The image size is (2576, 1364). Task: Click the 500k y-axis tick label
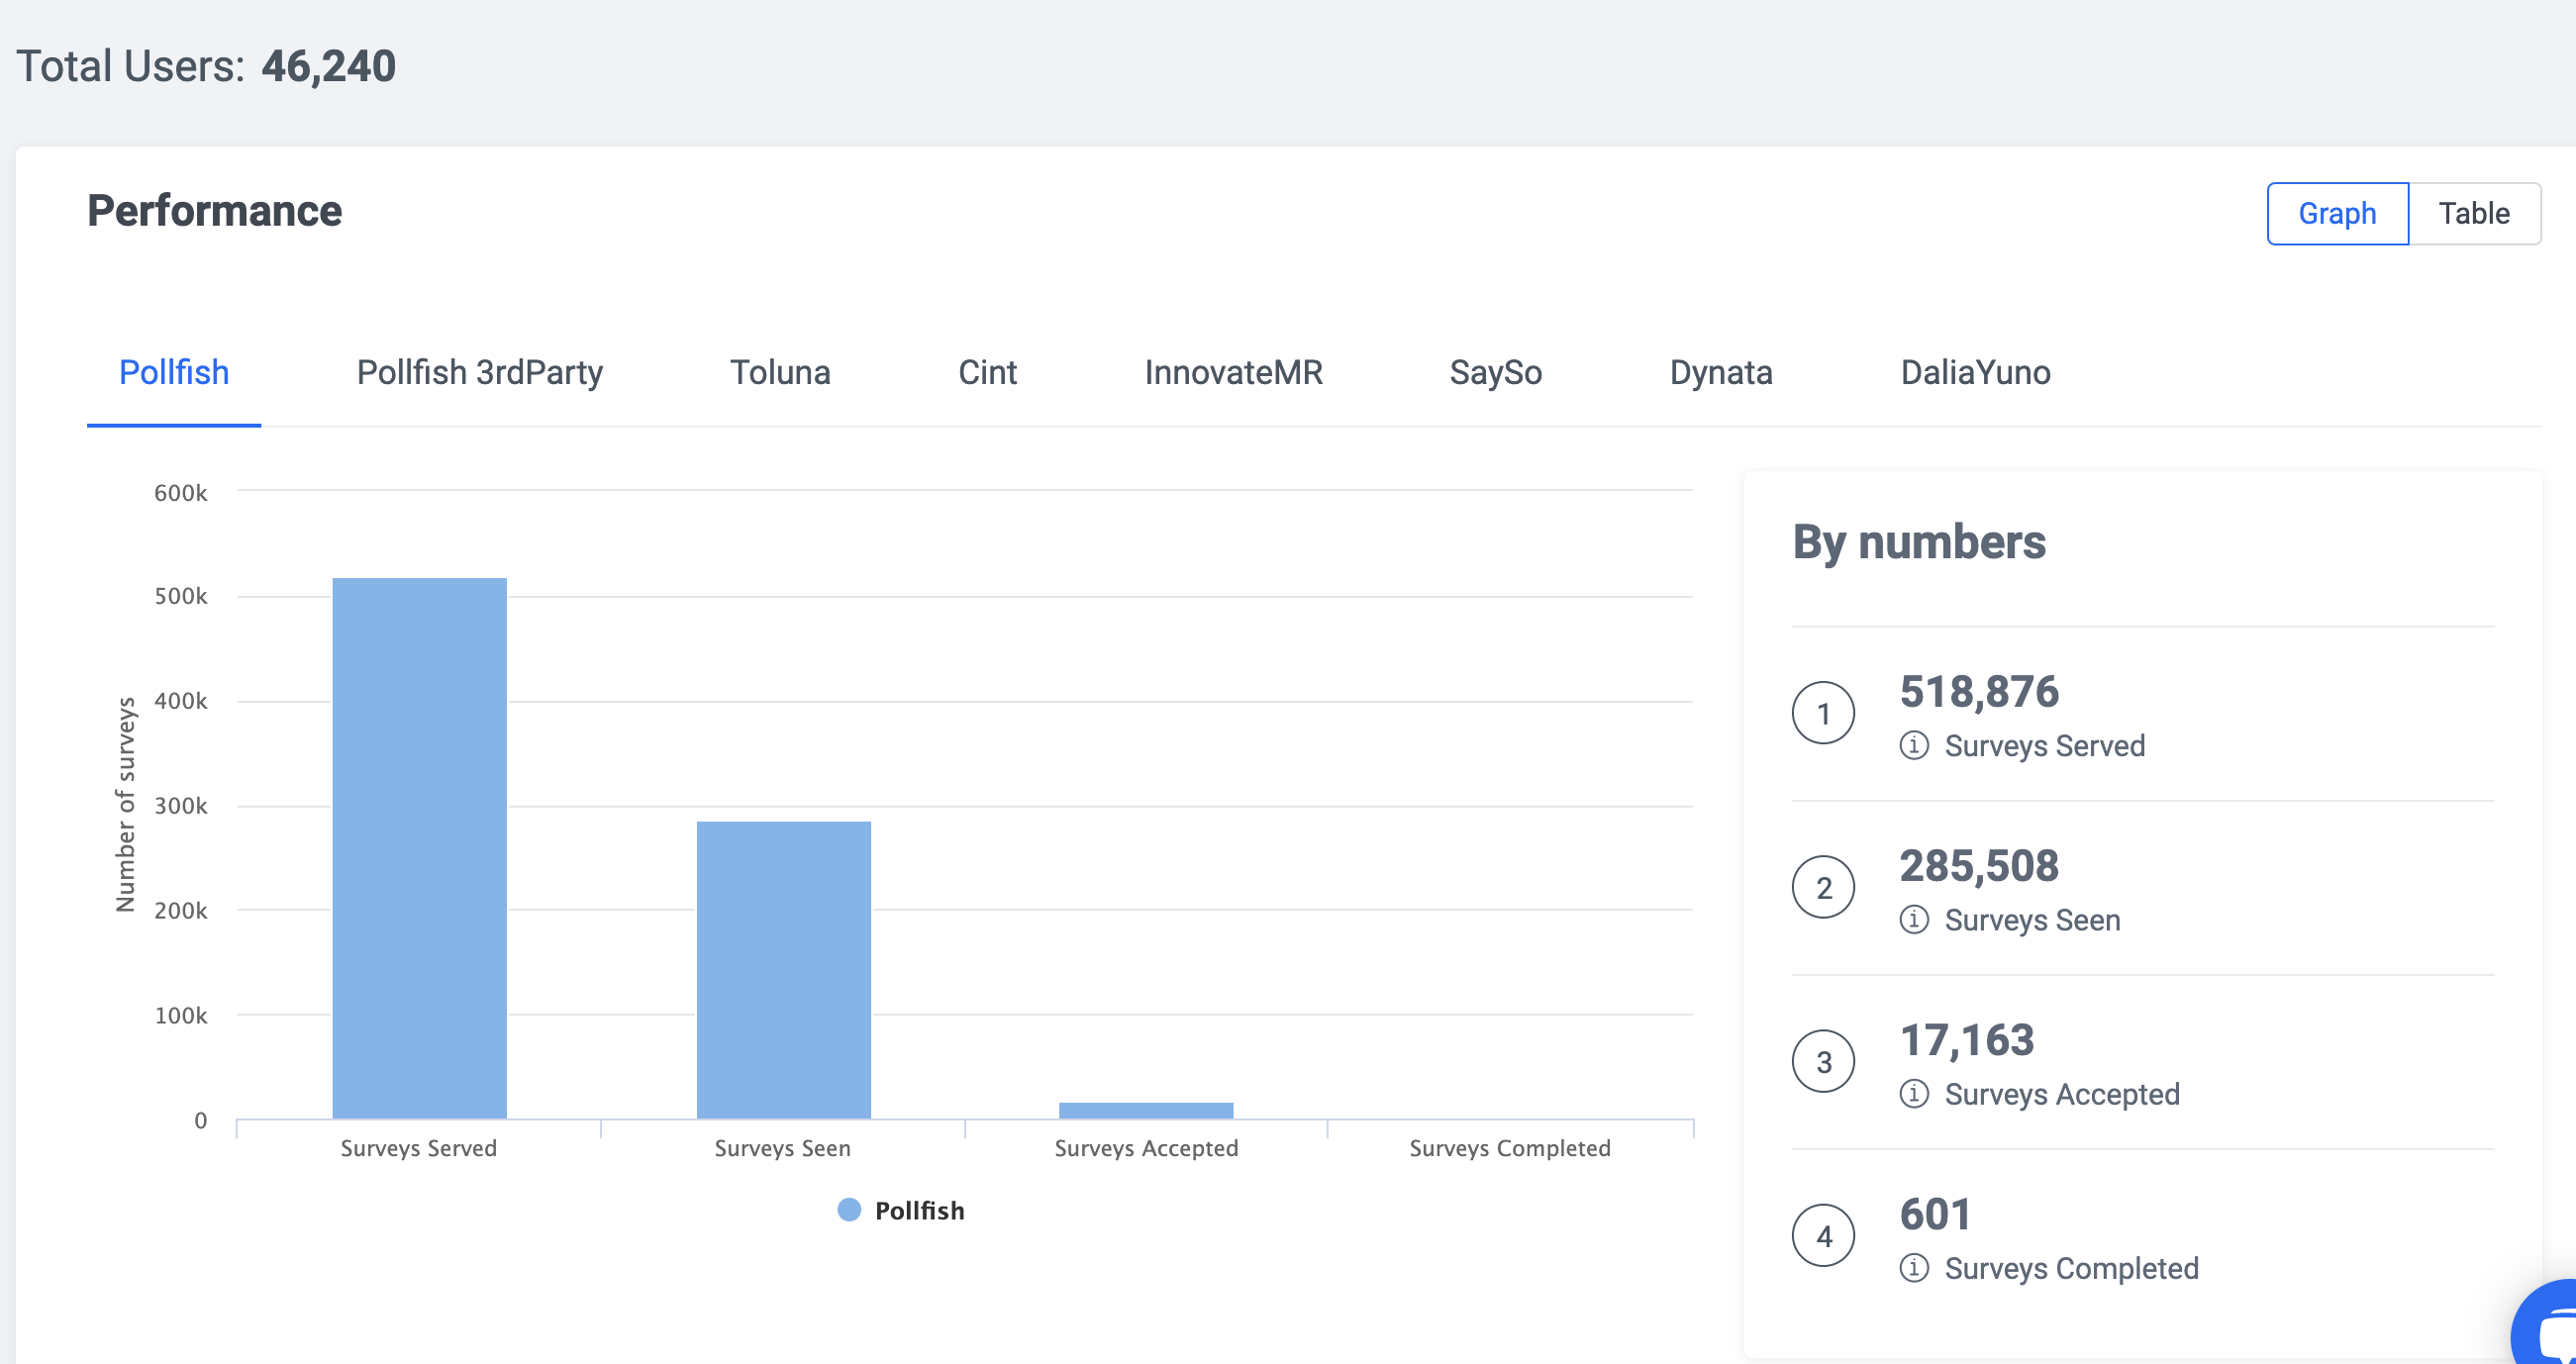tap(181, 596)
